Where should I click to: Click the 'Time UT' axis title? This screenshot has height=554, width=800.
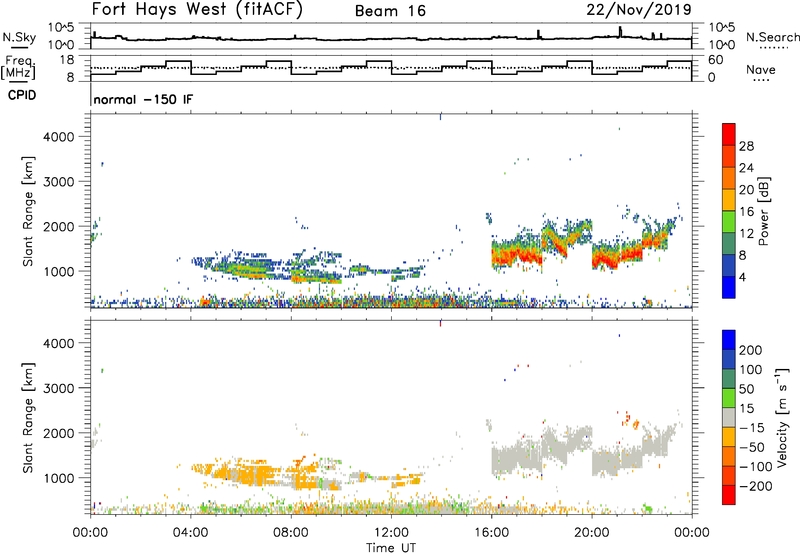(391, 548)
